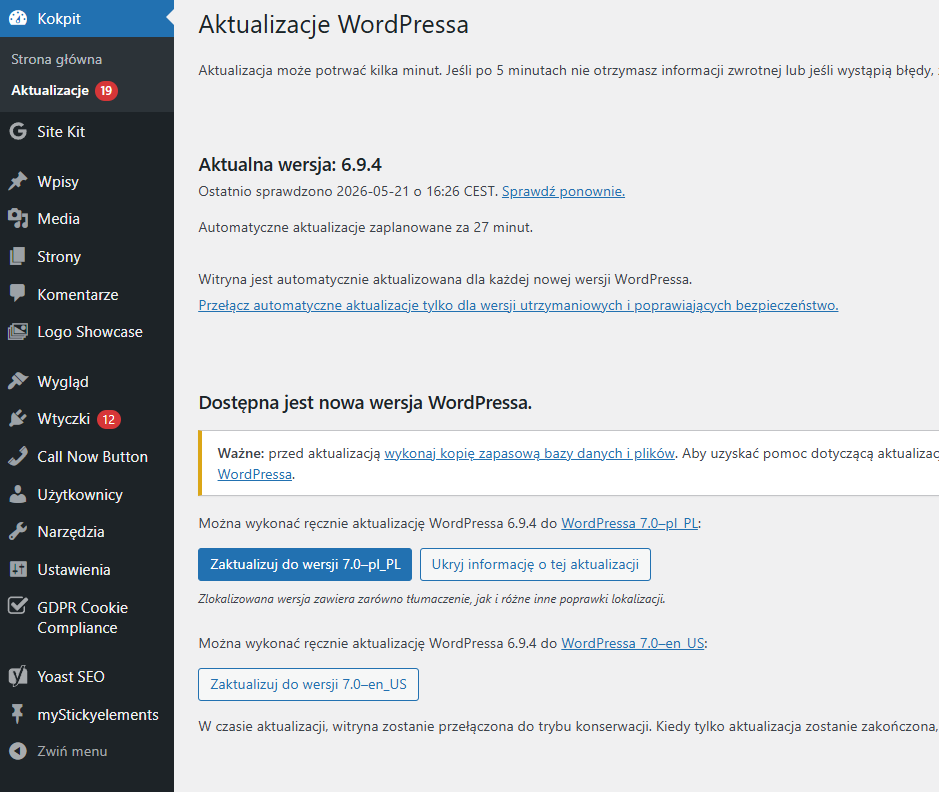Click the Logo Showcase gallery icon

[x=18, y=331]
